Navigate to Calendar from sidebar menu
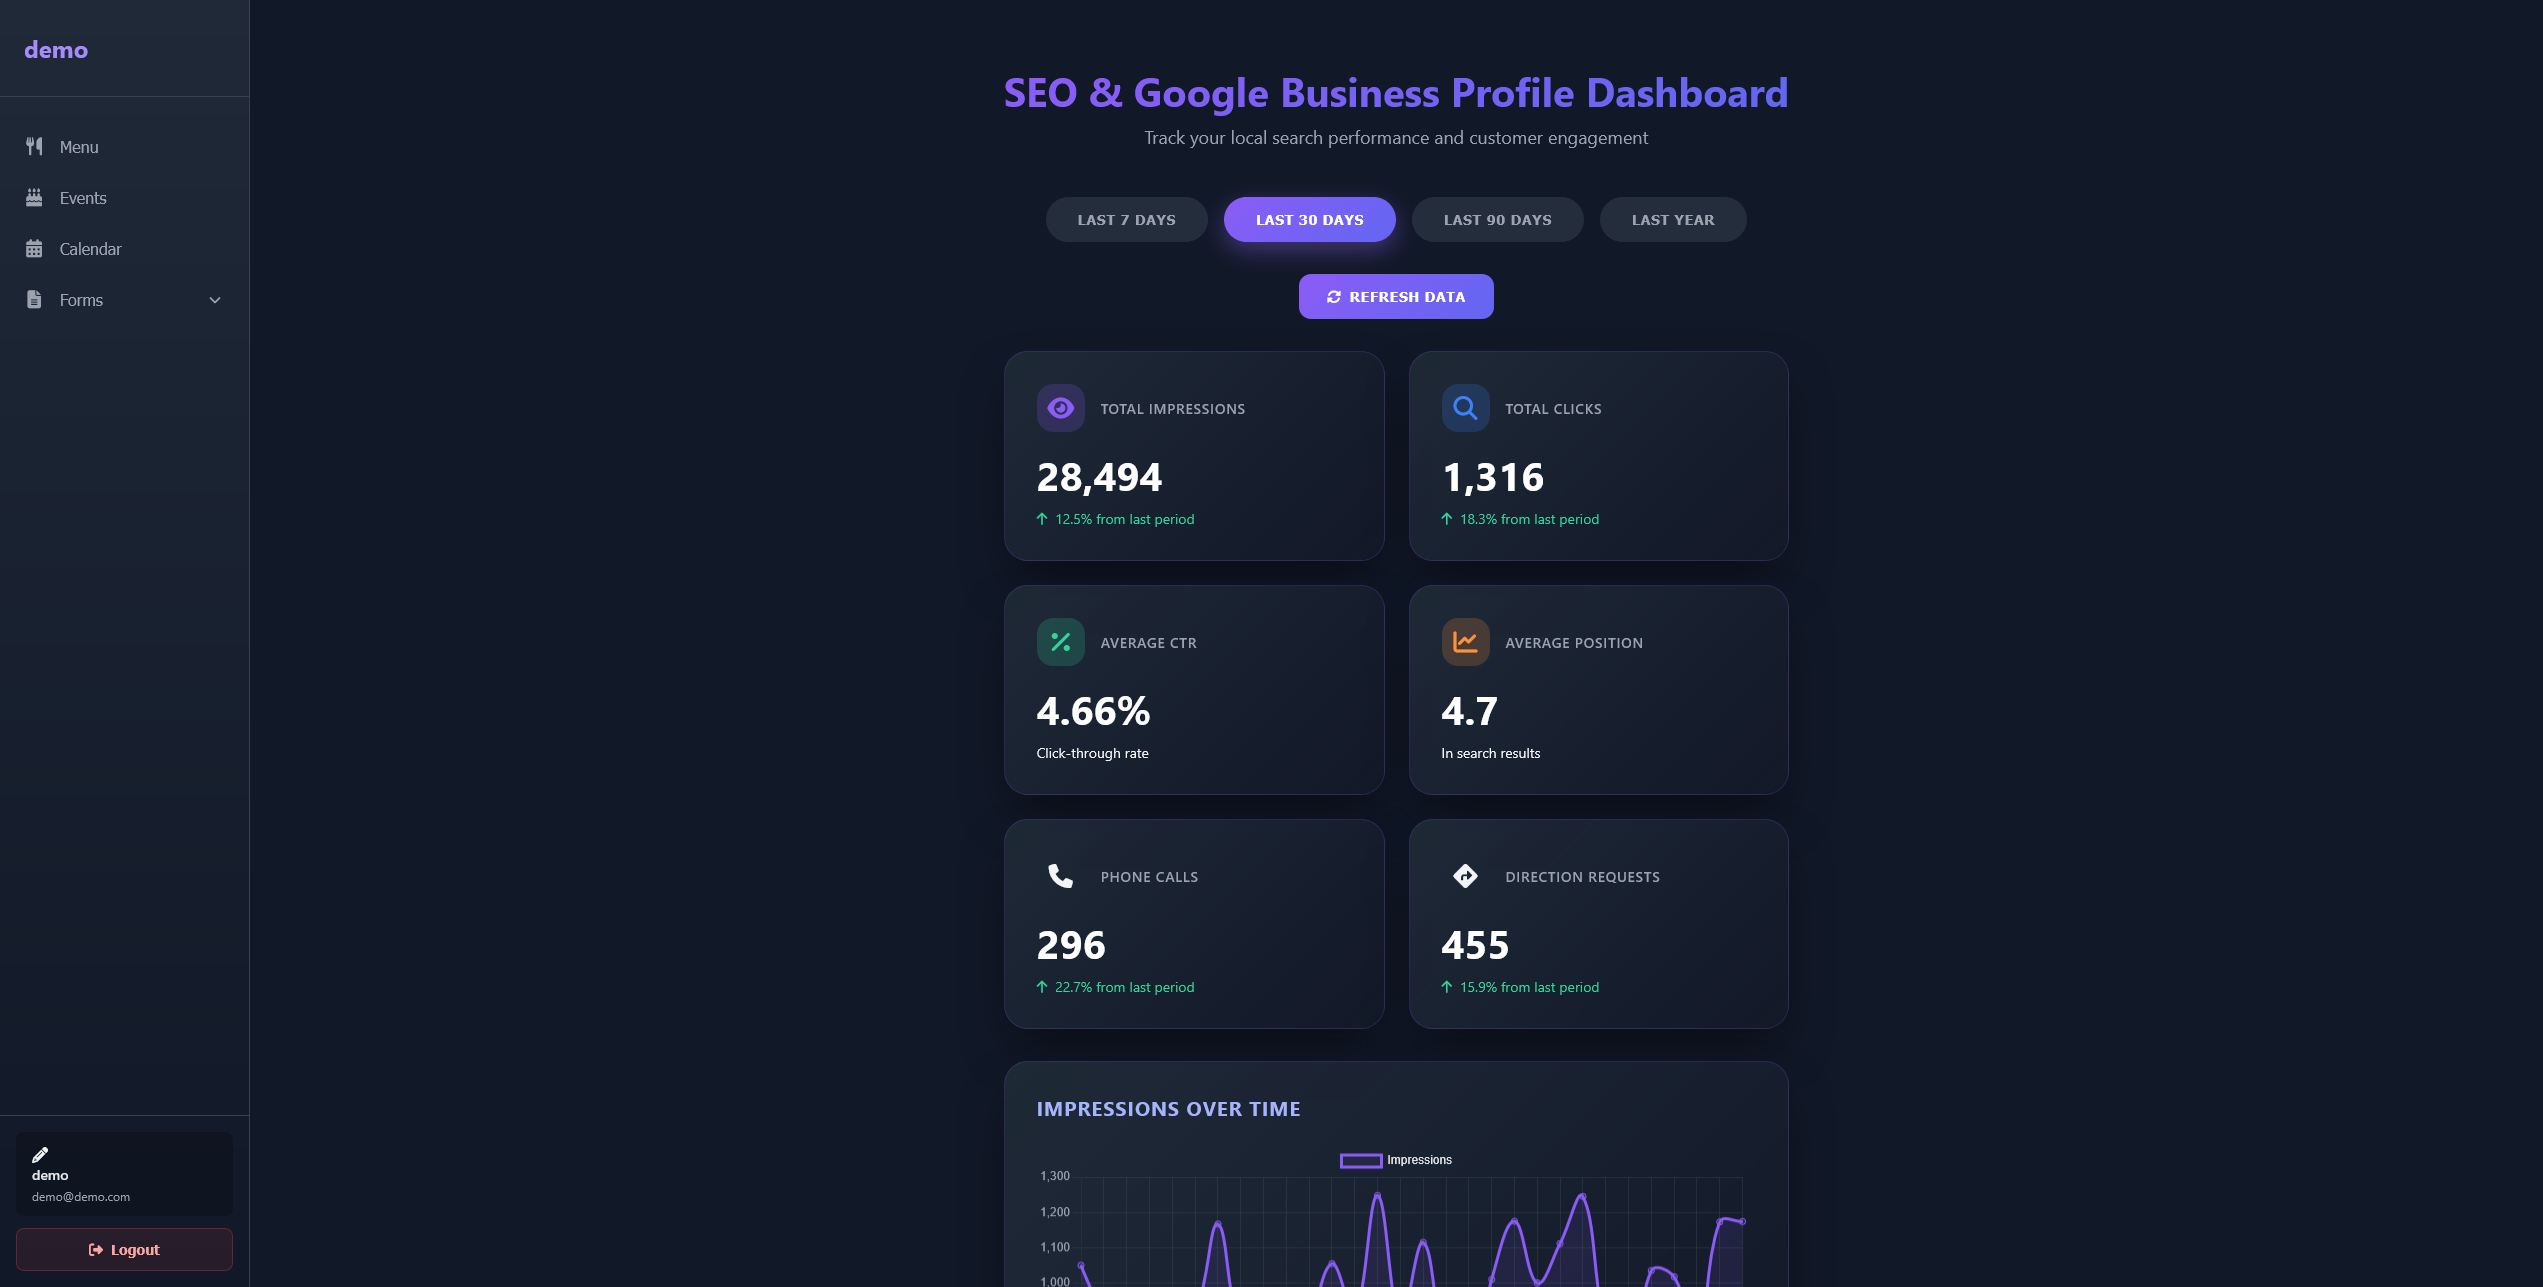The image size is (2543, 1287). coord(90,248)
